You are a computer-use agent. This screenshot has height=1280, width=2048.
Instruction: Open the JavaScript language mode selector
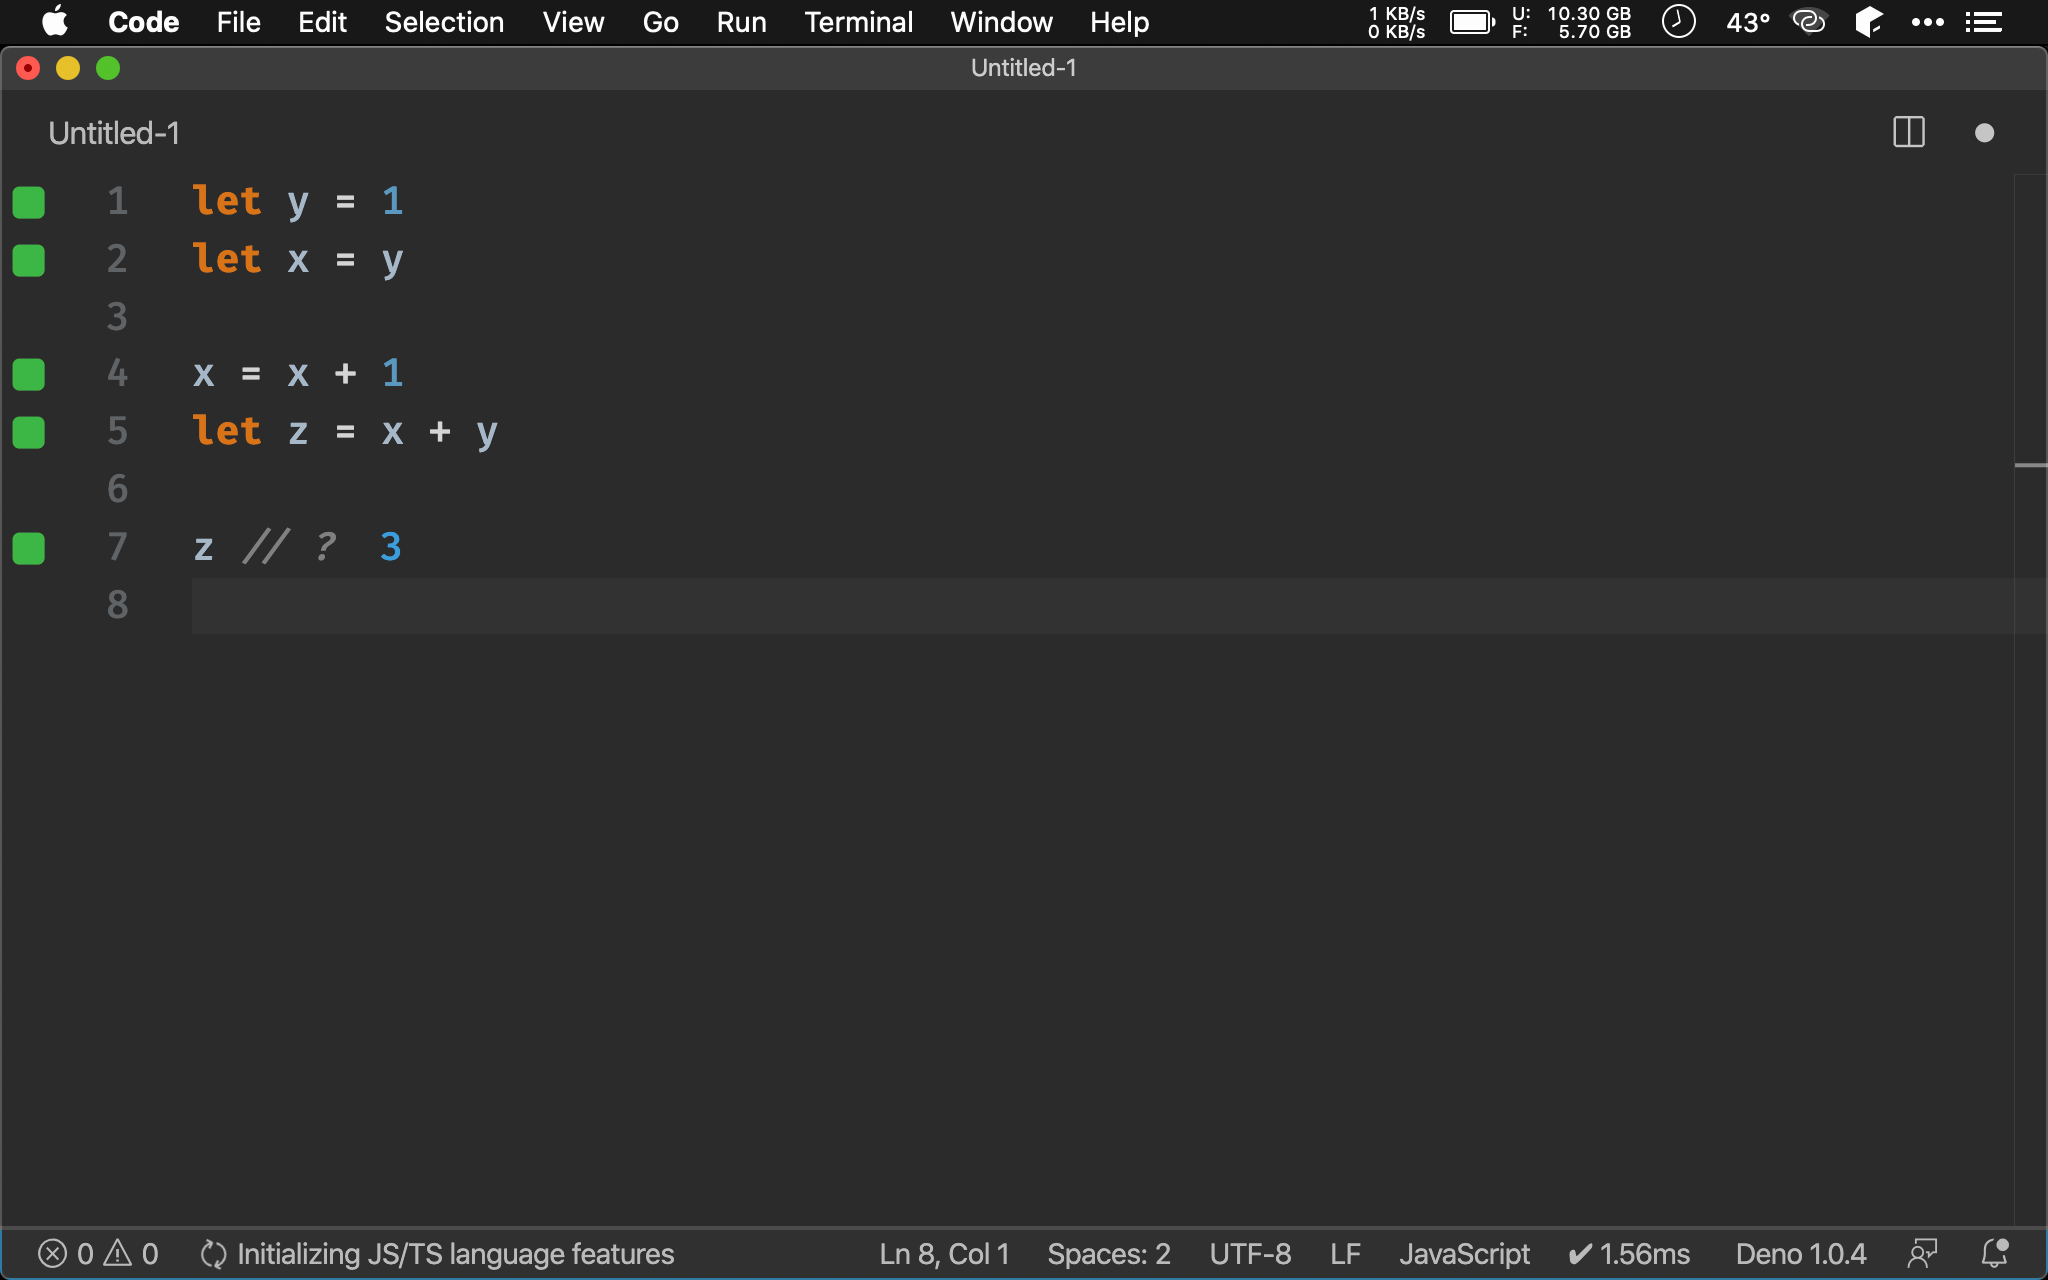point(1464,1253)
